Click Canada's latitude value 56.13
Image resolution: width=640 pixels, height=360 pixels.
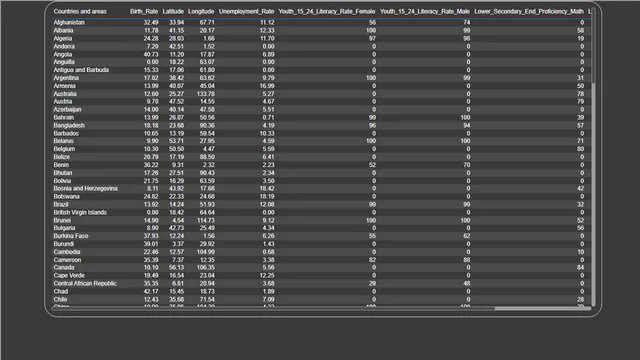pos(176,268)
